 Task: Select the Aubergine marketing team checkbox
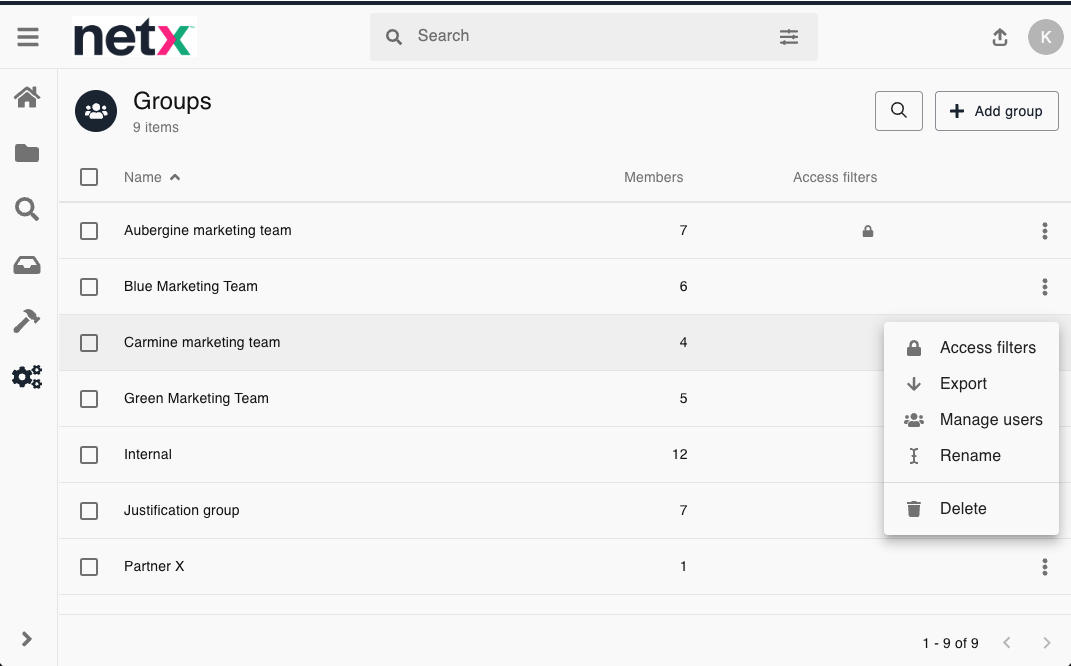89,231
